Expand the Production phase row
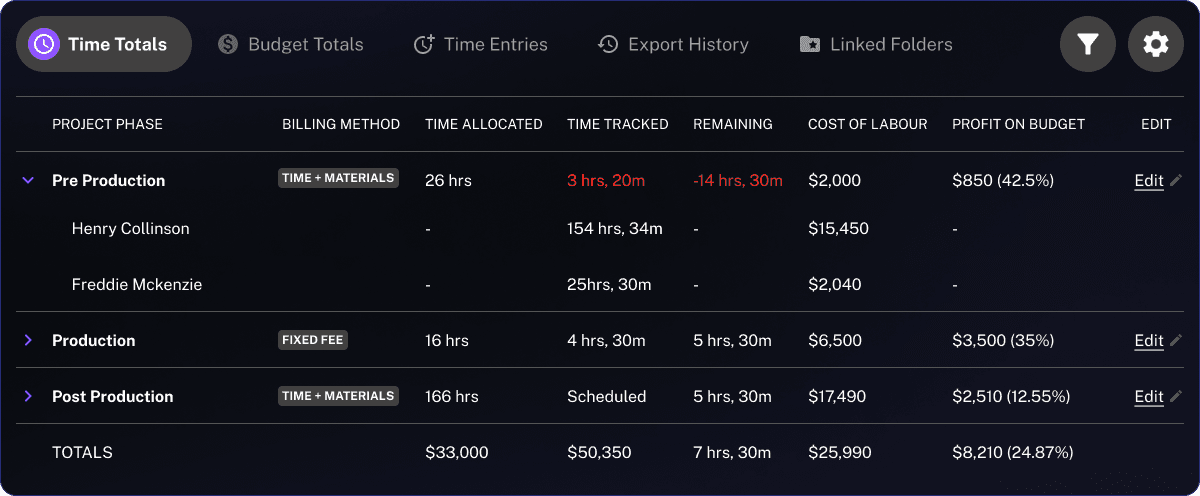The height and width of the screenshot is (496, 1200). 28,340
